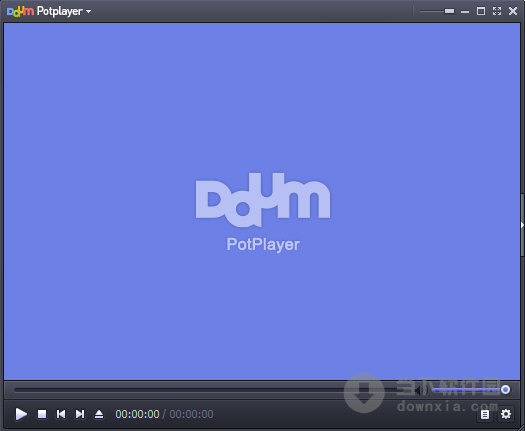Open the playlist panel icon
The height and width of the screenshot is (431, 525).
point(484,415)
